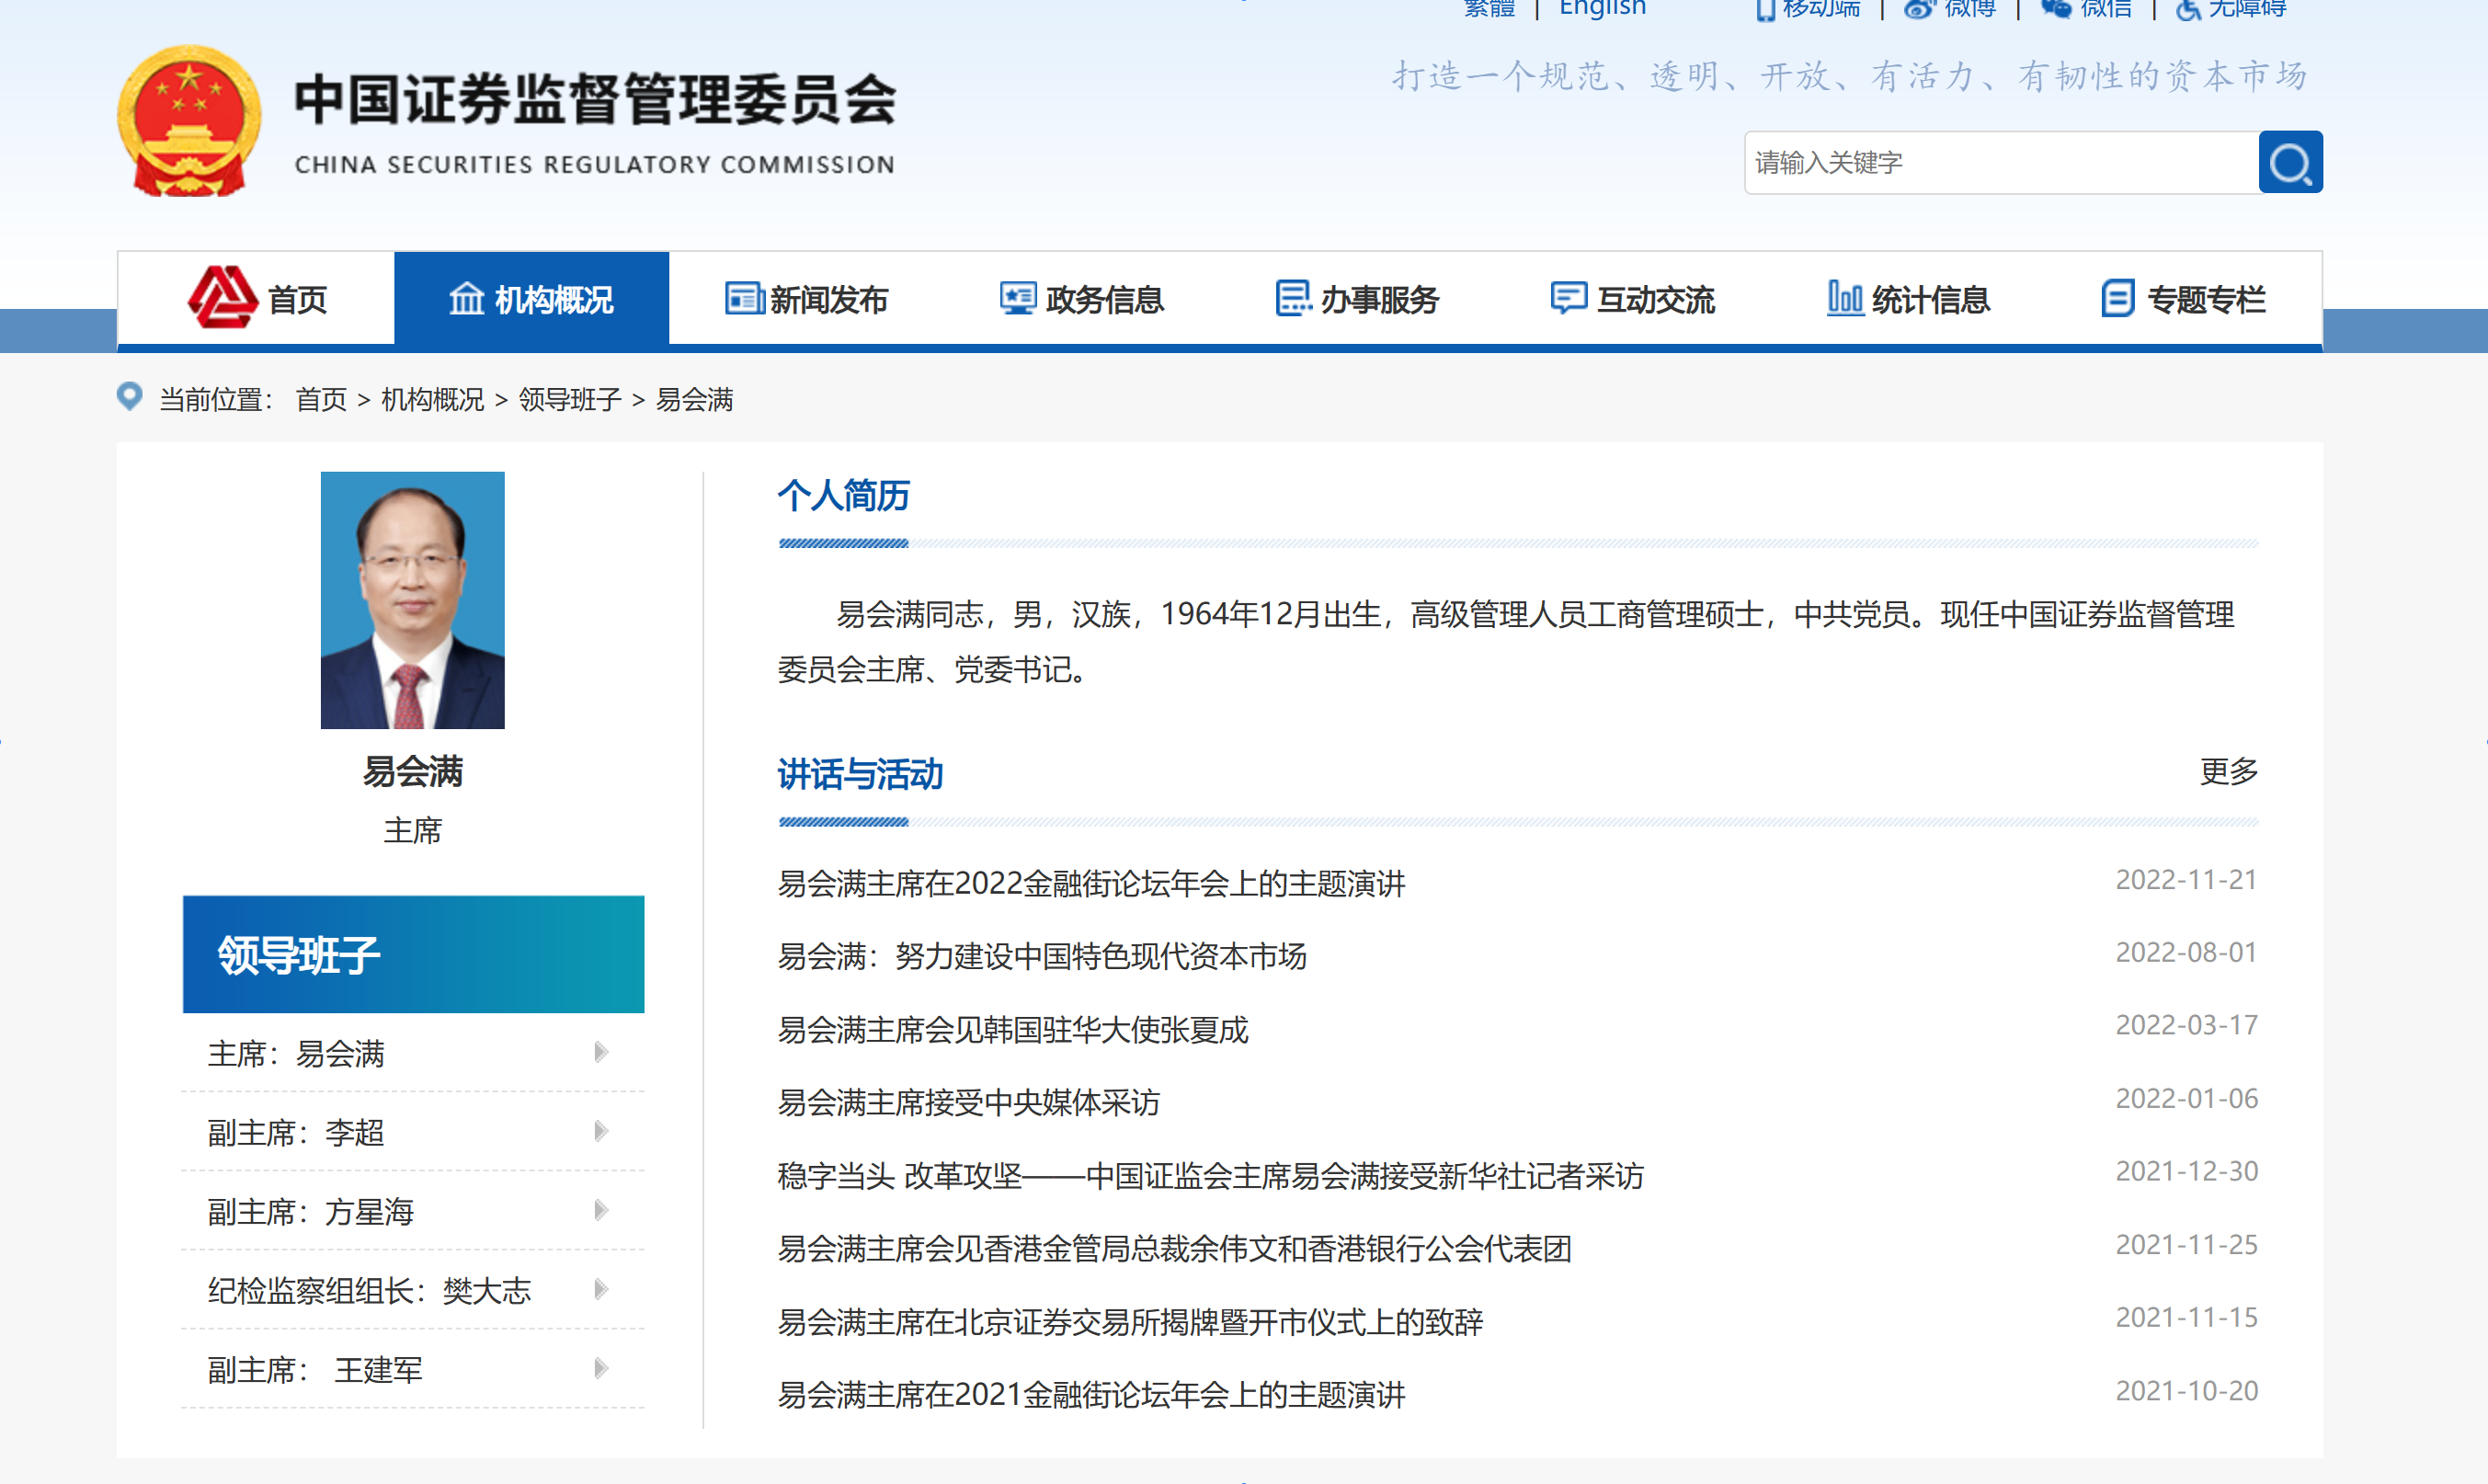Viewport: 2488px width, 1484px height.
Task: Expand arrow beside 副主席：李超
Action: 601,1131
